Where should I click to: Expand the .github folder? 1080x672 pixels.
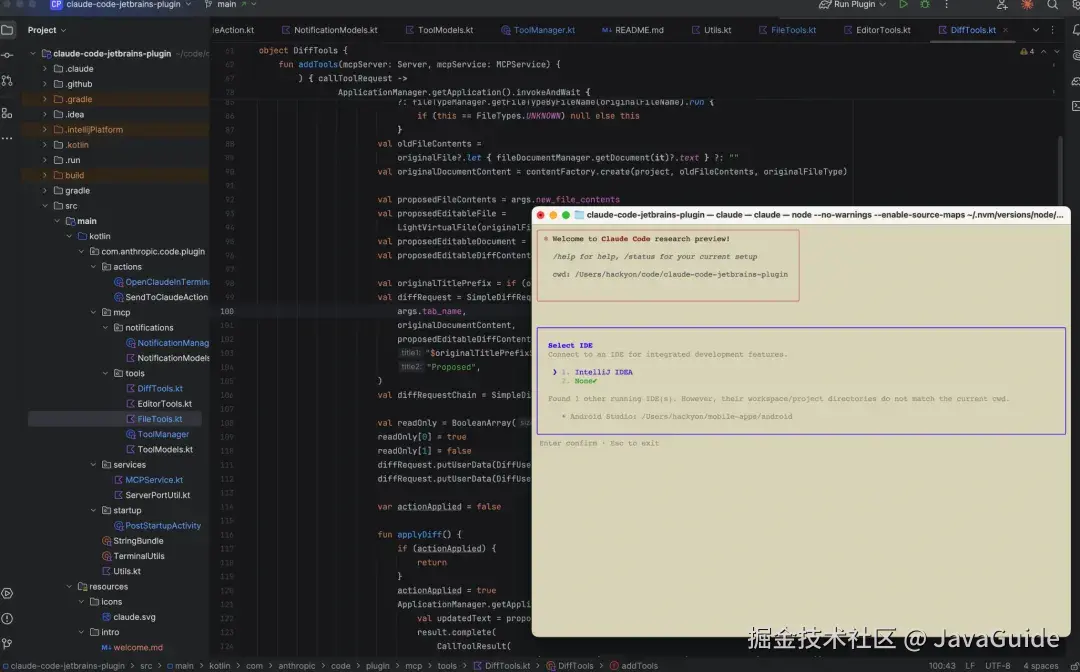45,84
